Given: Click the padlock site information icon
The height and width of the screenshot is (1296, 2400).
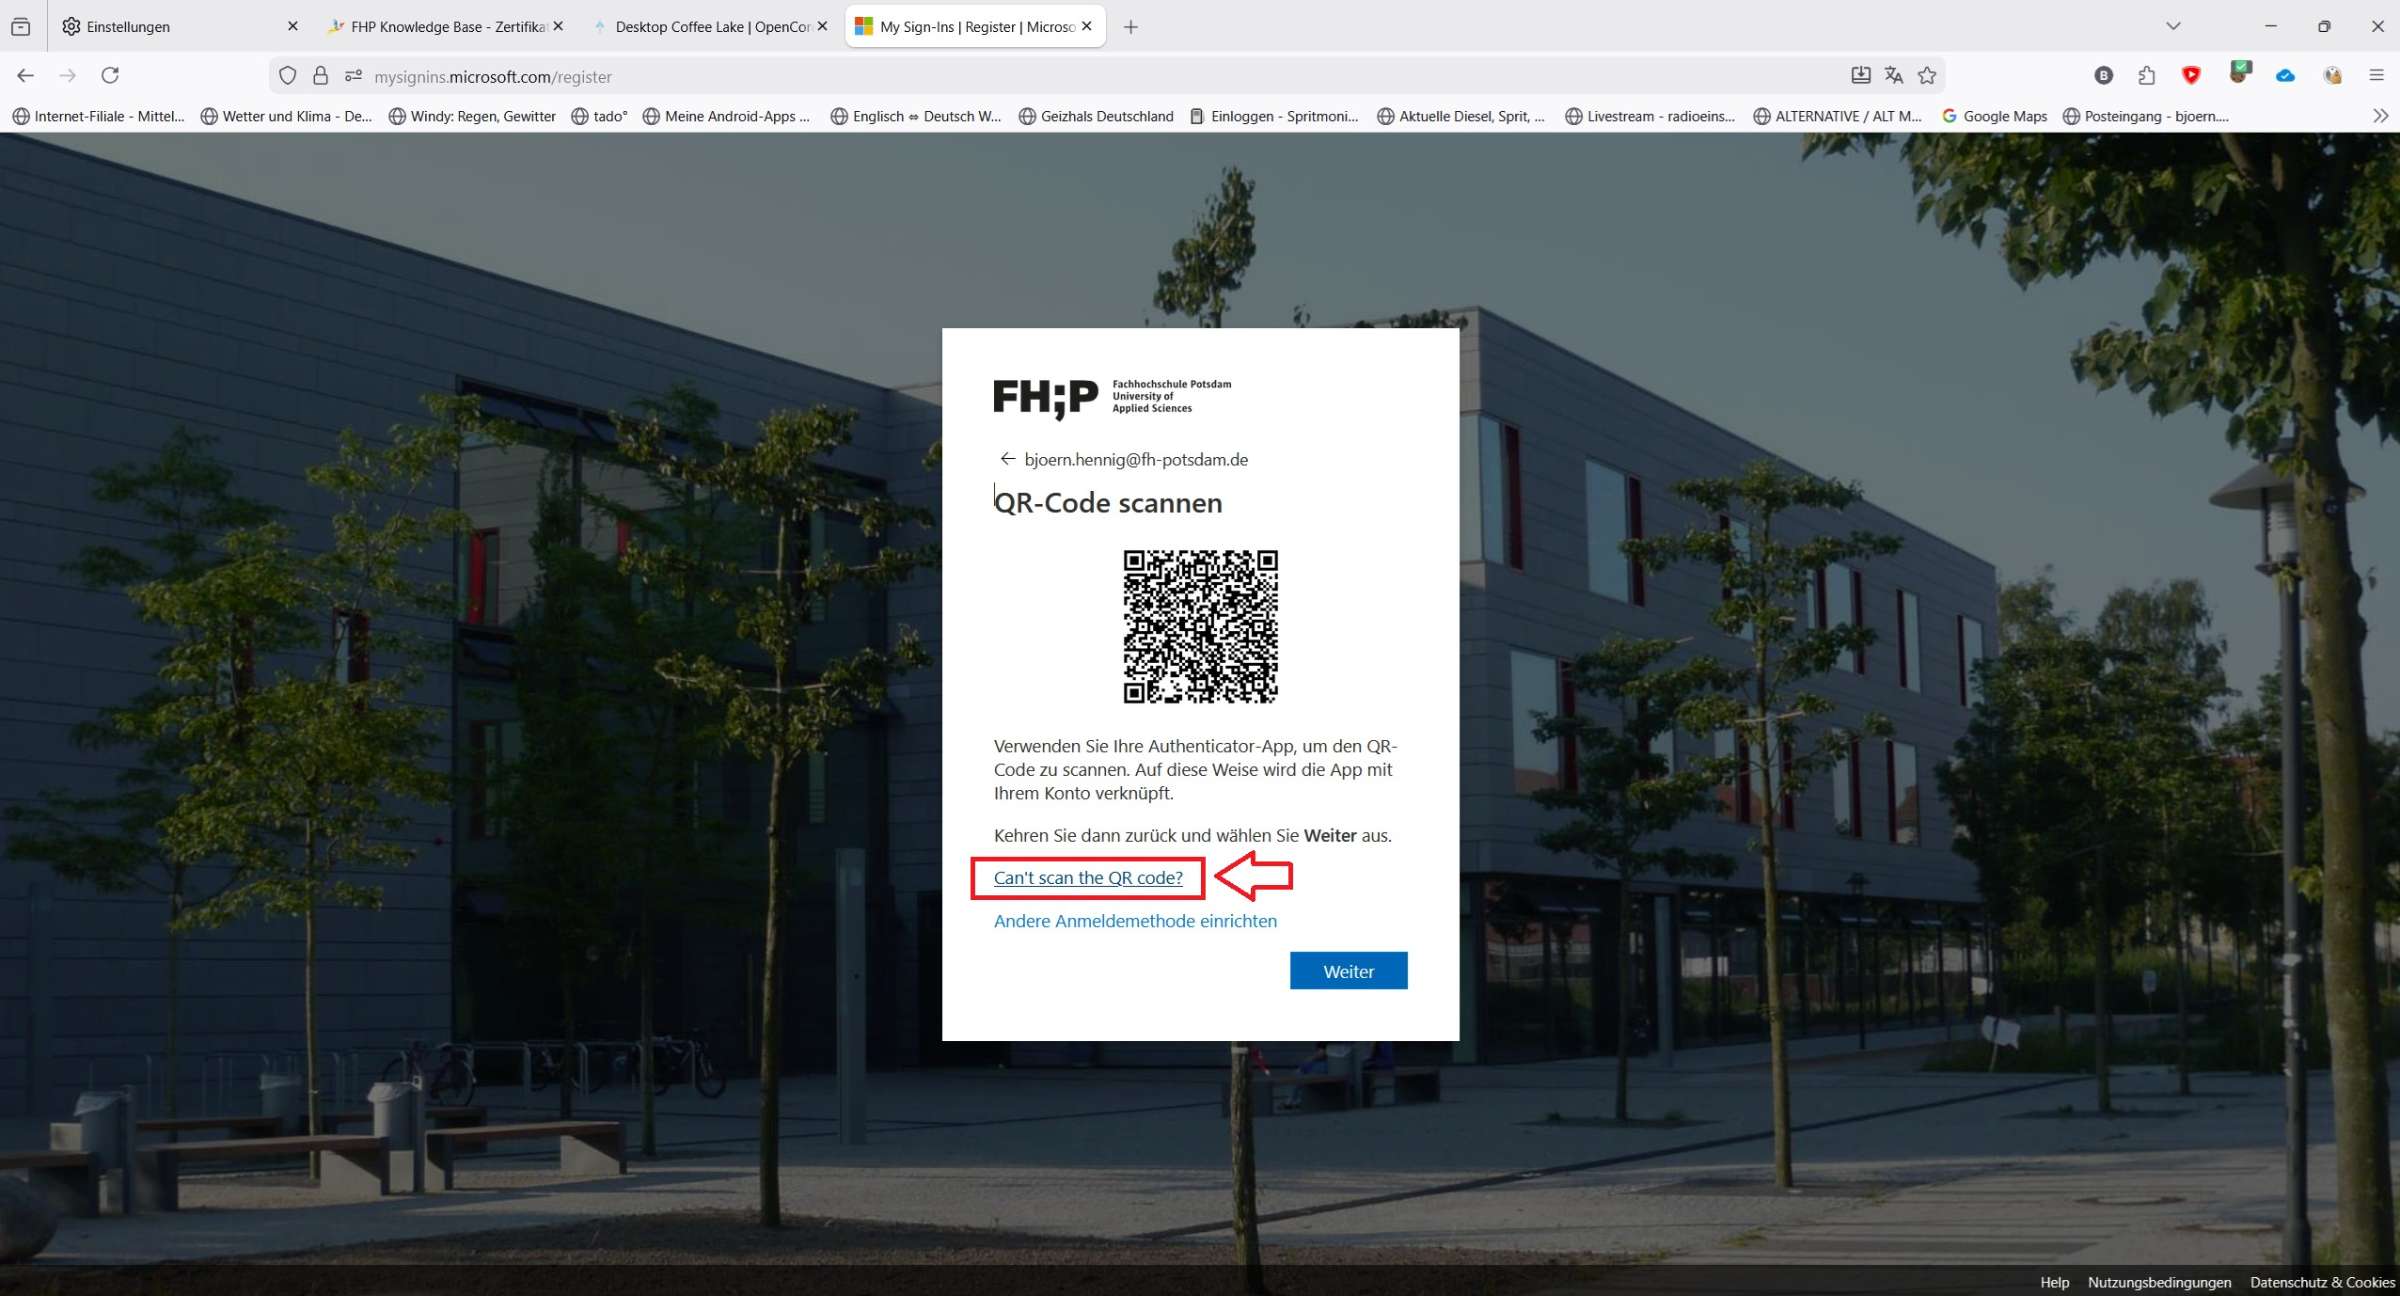Looking at the screenshot, I should pyautogui.click(x=320, y=76).
